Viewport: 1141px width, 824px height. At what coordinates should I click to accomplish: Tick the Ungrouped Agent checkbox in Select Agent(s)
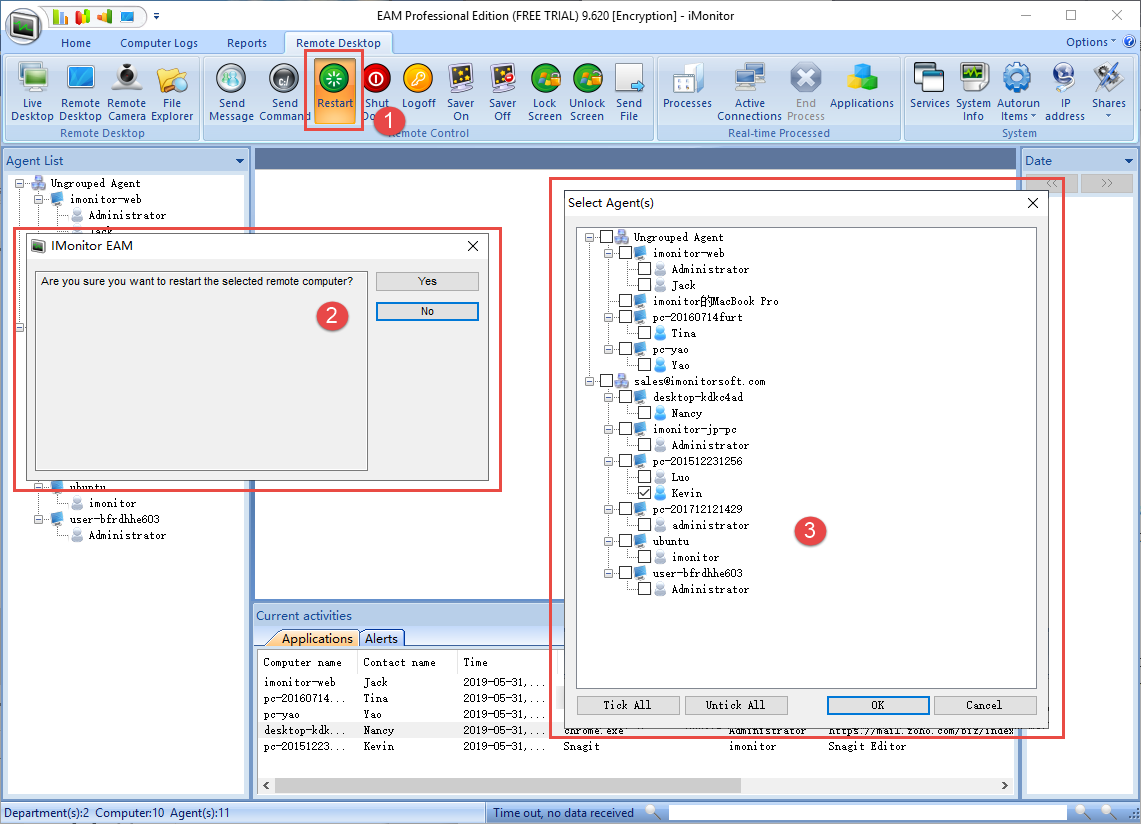tap(606, 237)
